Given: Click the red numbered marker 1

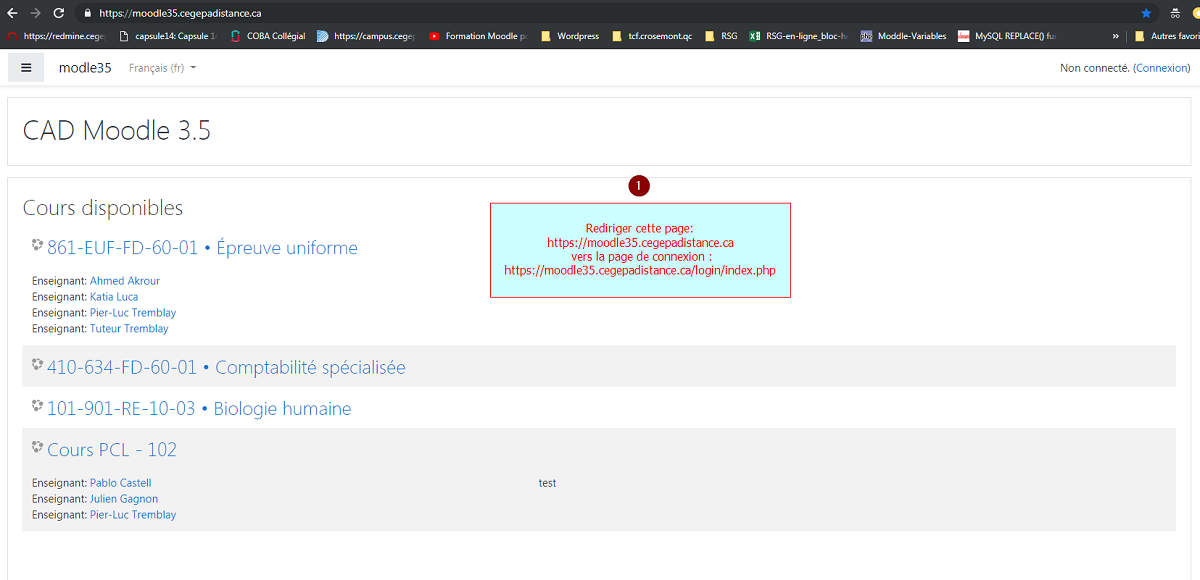Looking at the screenshot, I should pyautogui.click(x=639, y=186).
